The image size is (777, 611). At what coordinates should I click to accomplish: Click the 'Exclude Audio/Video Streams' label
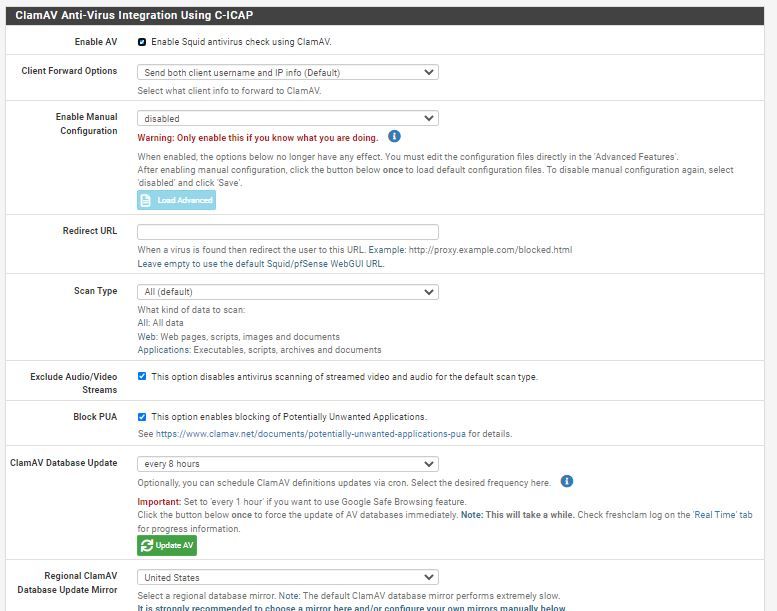(x=73, y=383)
